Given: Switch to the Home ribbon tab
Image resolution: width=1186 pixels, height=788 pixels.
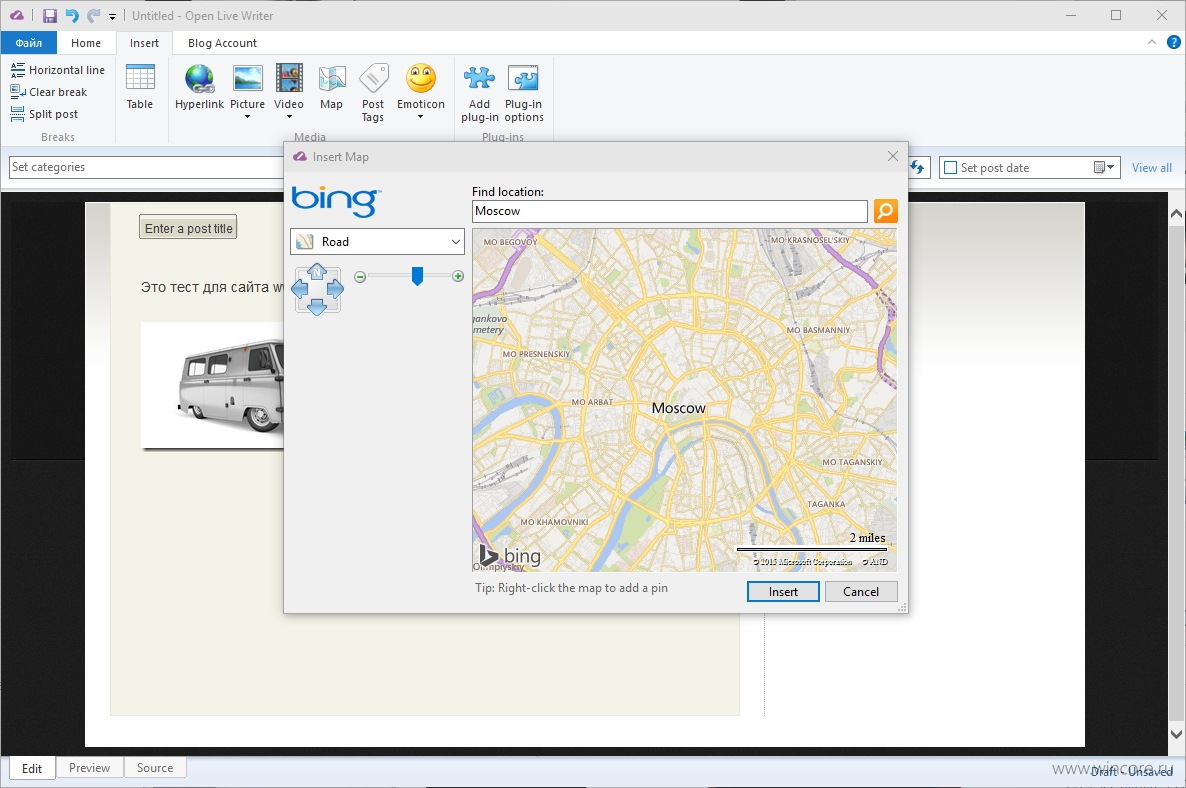Looking at the screenshot, I should (x=85, y=43).
